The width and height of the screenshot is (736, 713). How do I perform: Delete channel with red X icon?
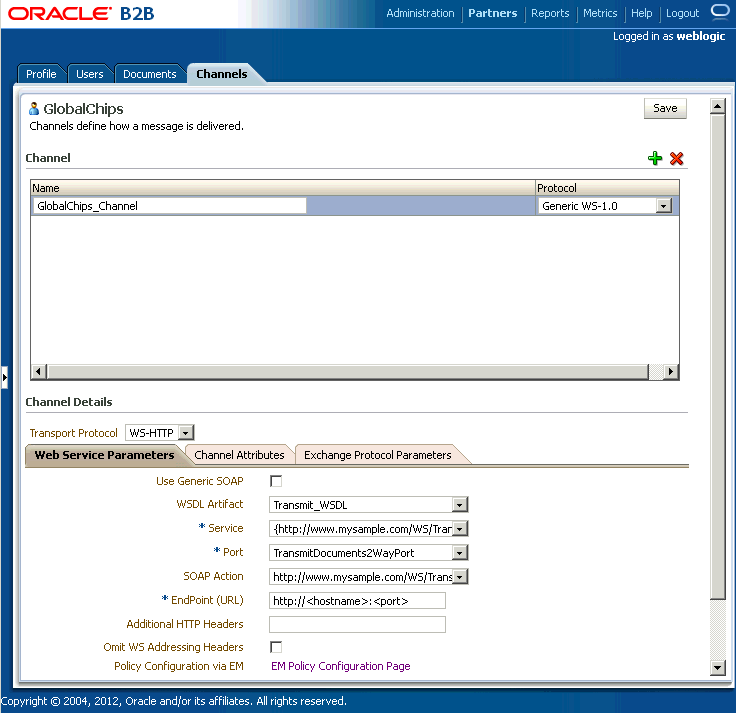676,158
